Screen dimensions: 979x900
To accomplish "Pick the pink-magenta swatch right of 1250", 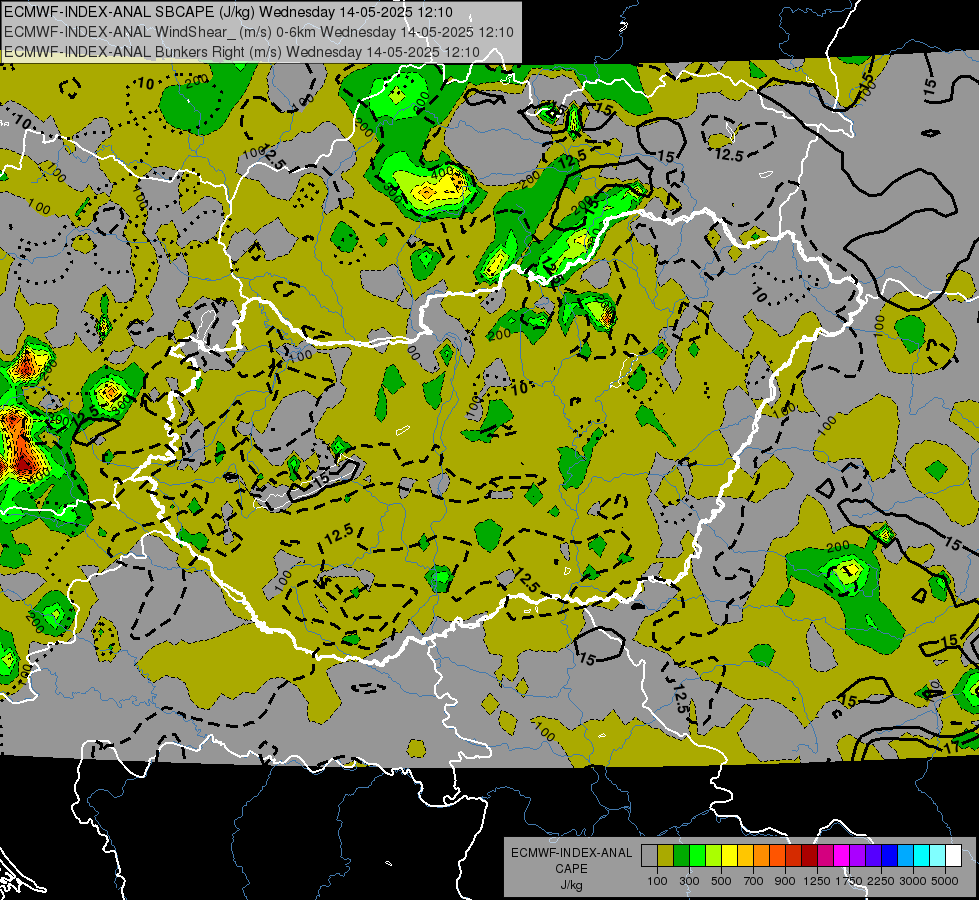I will click(x=825, y=855).
